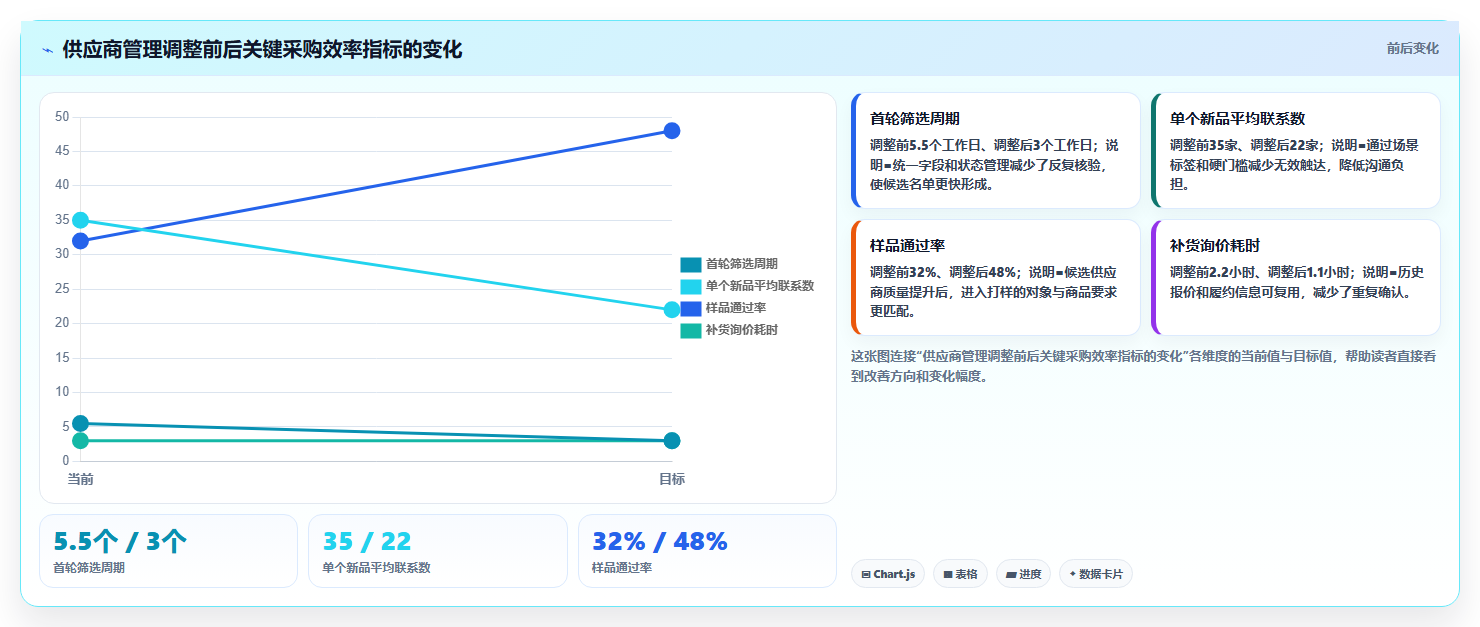1480x627 pixels.
Task: Click the 5.5个 / 3个 stat card
Action: (168, 551)
